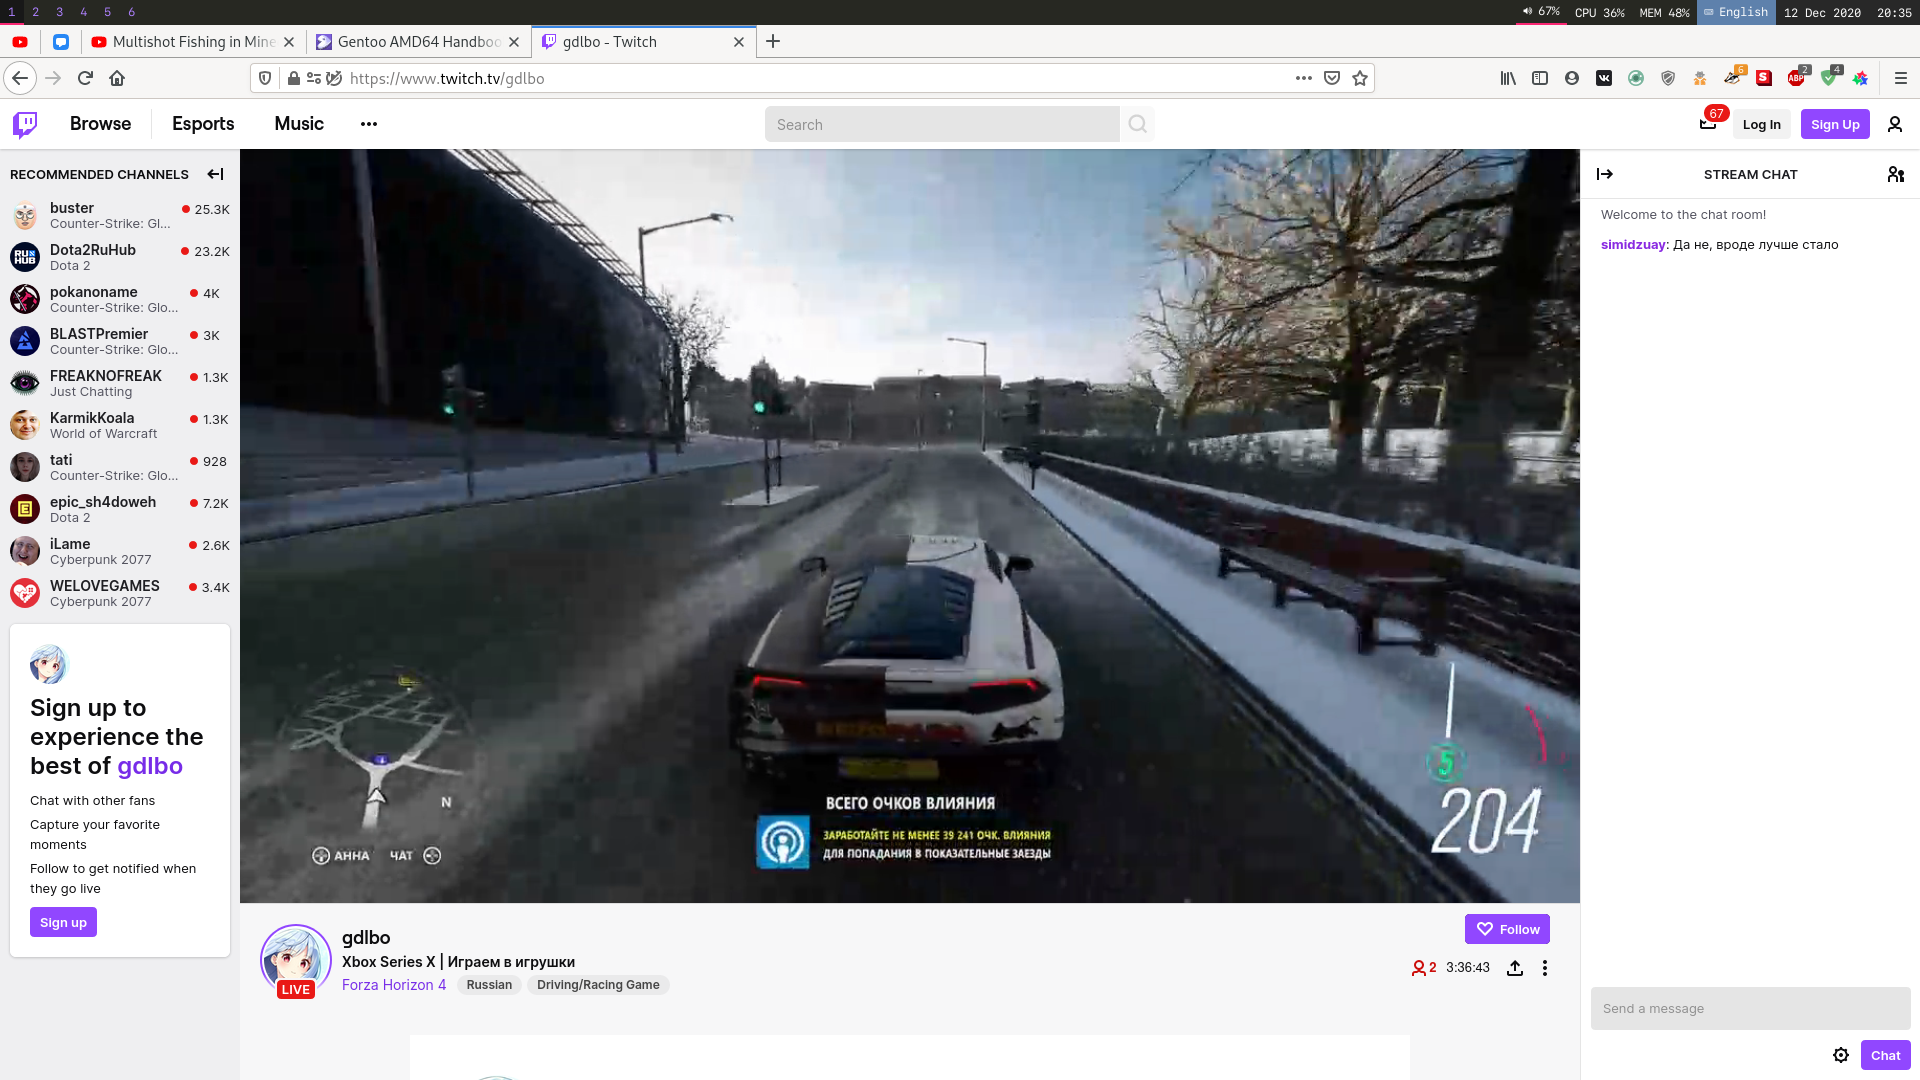This screenshot has height=1080, width=1920.
Task: Collapse the Recommended Channels sidebar
Action: 215,174
